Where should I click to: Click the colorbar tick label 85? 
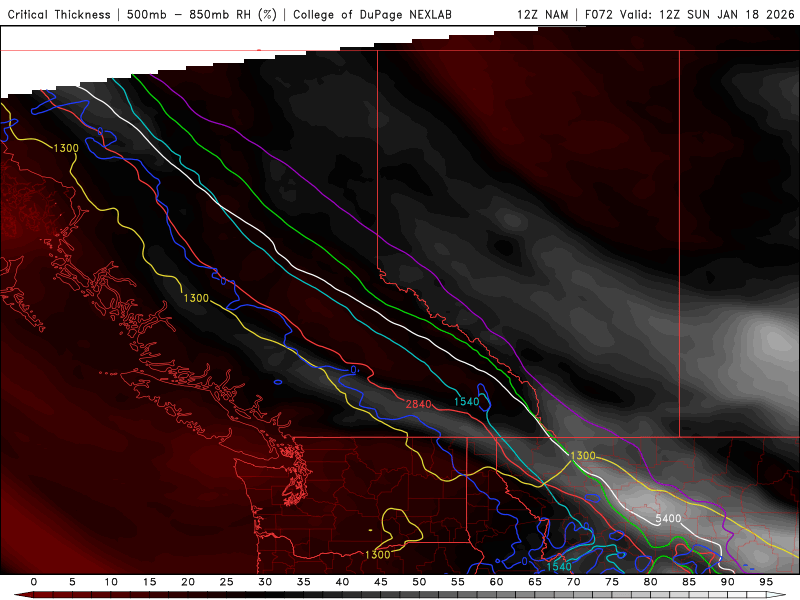point(689,582)
